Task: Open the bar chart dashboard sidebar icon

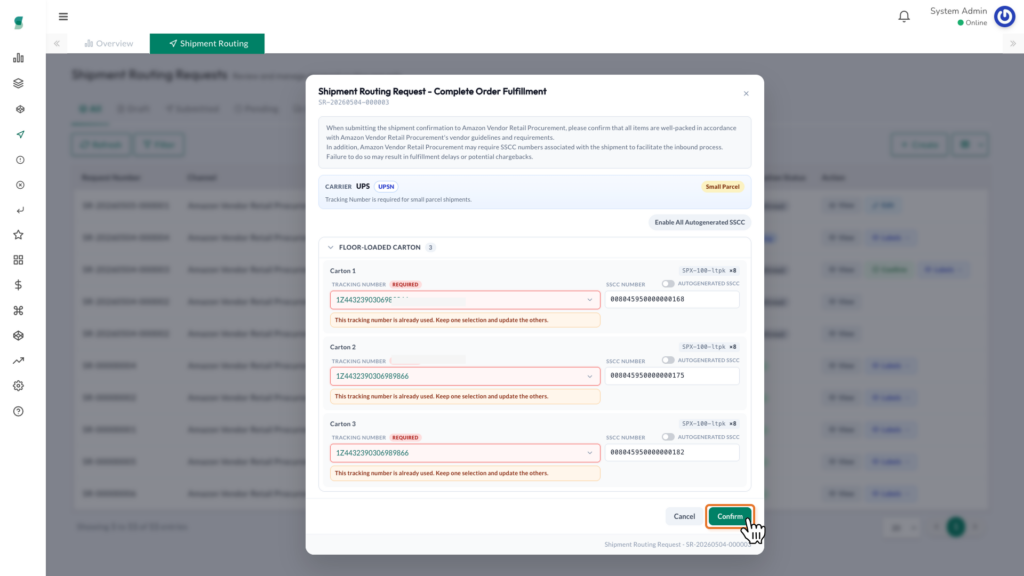Action: [x=18, y=58]
